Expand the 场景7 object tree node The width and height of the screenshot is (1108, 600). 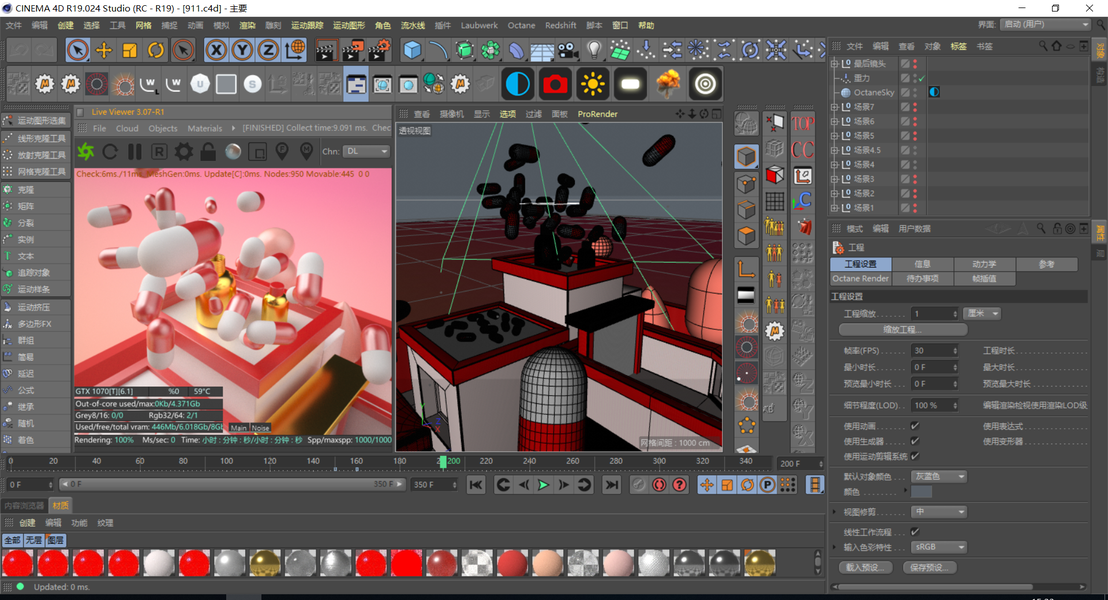point(835,107)
